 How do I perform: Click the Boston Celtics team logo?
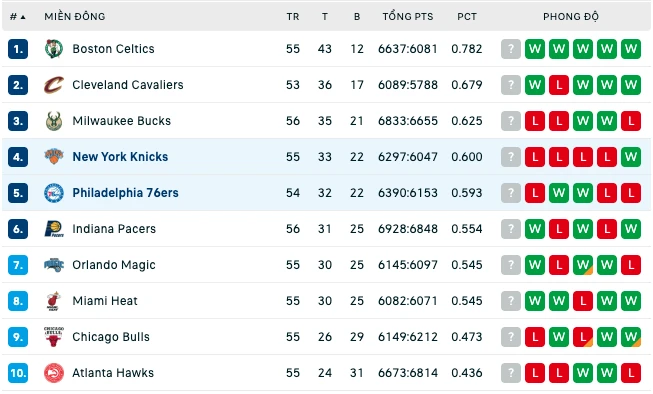click(54, 49)
